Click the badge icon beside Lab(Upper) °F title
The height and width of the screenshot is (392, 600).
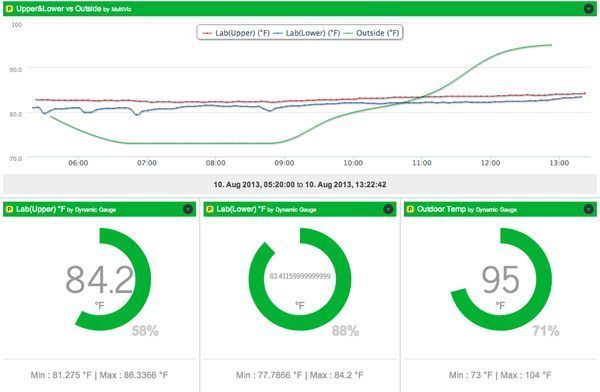click(10, 209)
